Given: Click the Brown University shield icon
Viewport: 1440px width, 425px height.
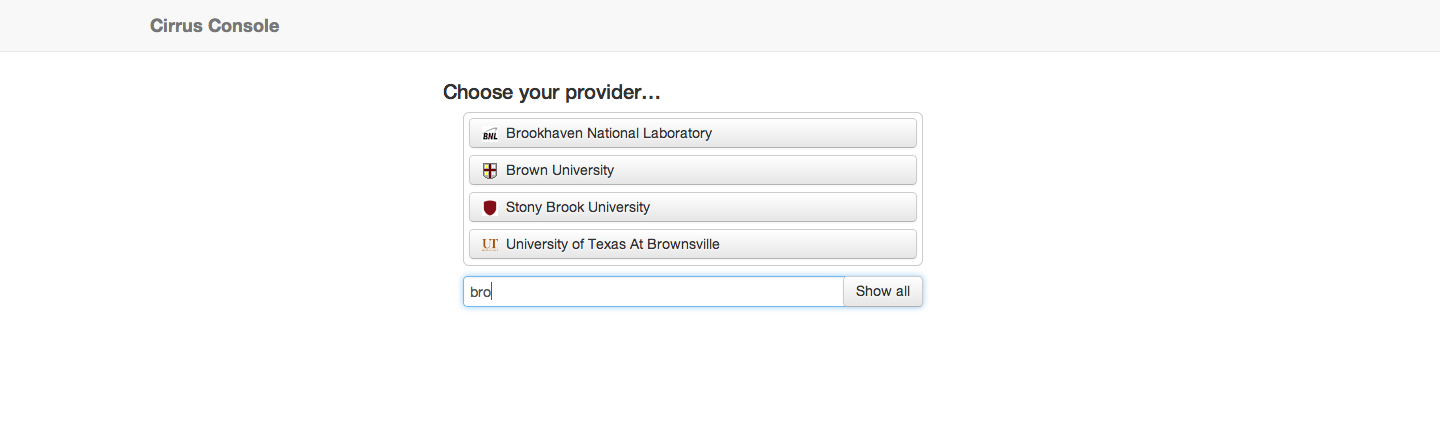Looking at the screenshot, I should [490, 171].
